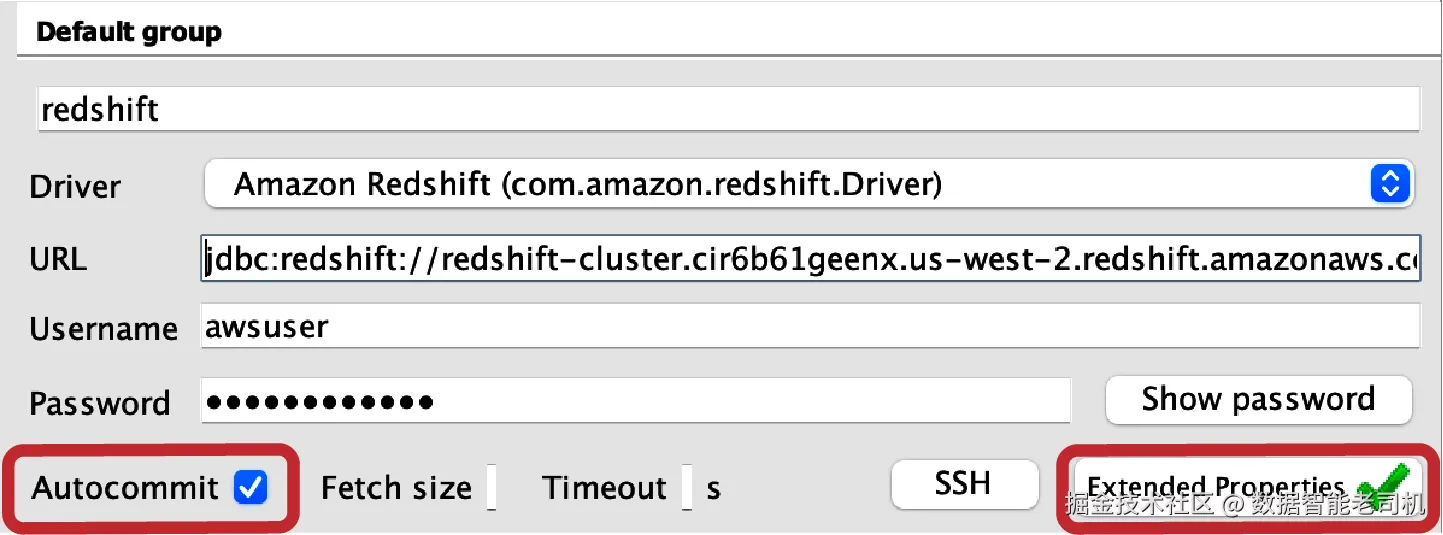
Task: Click the blue arrows on Driver dropdown
Action: coord(1389,184)
